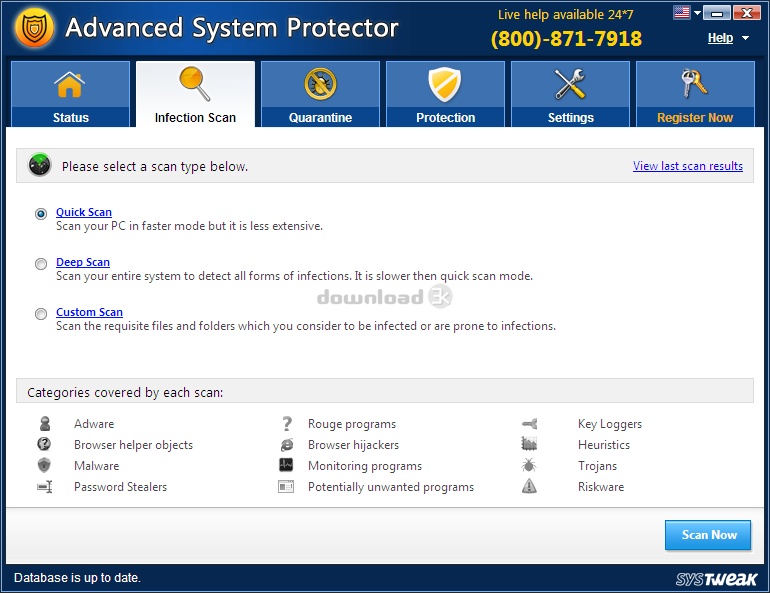Click the Riskware warning triangle icon
The width and height of the screenshot is (770, 593).
click(529, 486)
